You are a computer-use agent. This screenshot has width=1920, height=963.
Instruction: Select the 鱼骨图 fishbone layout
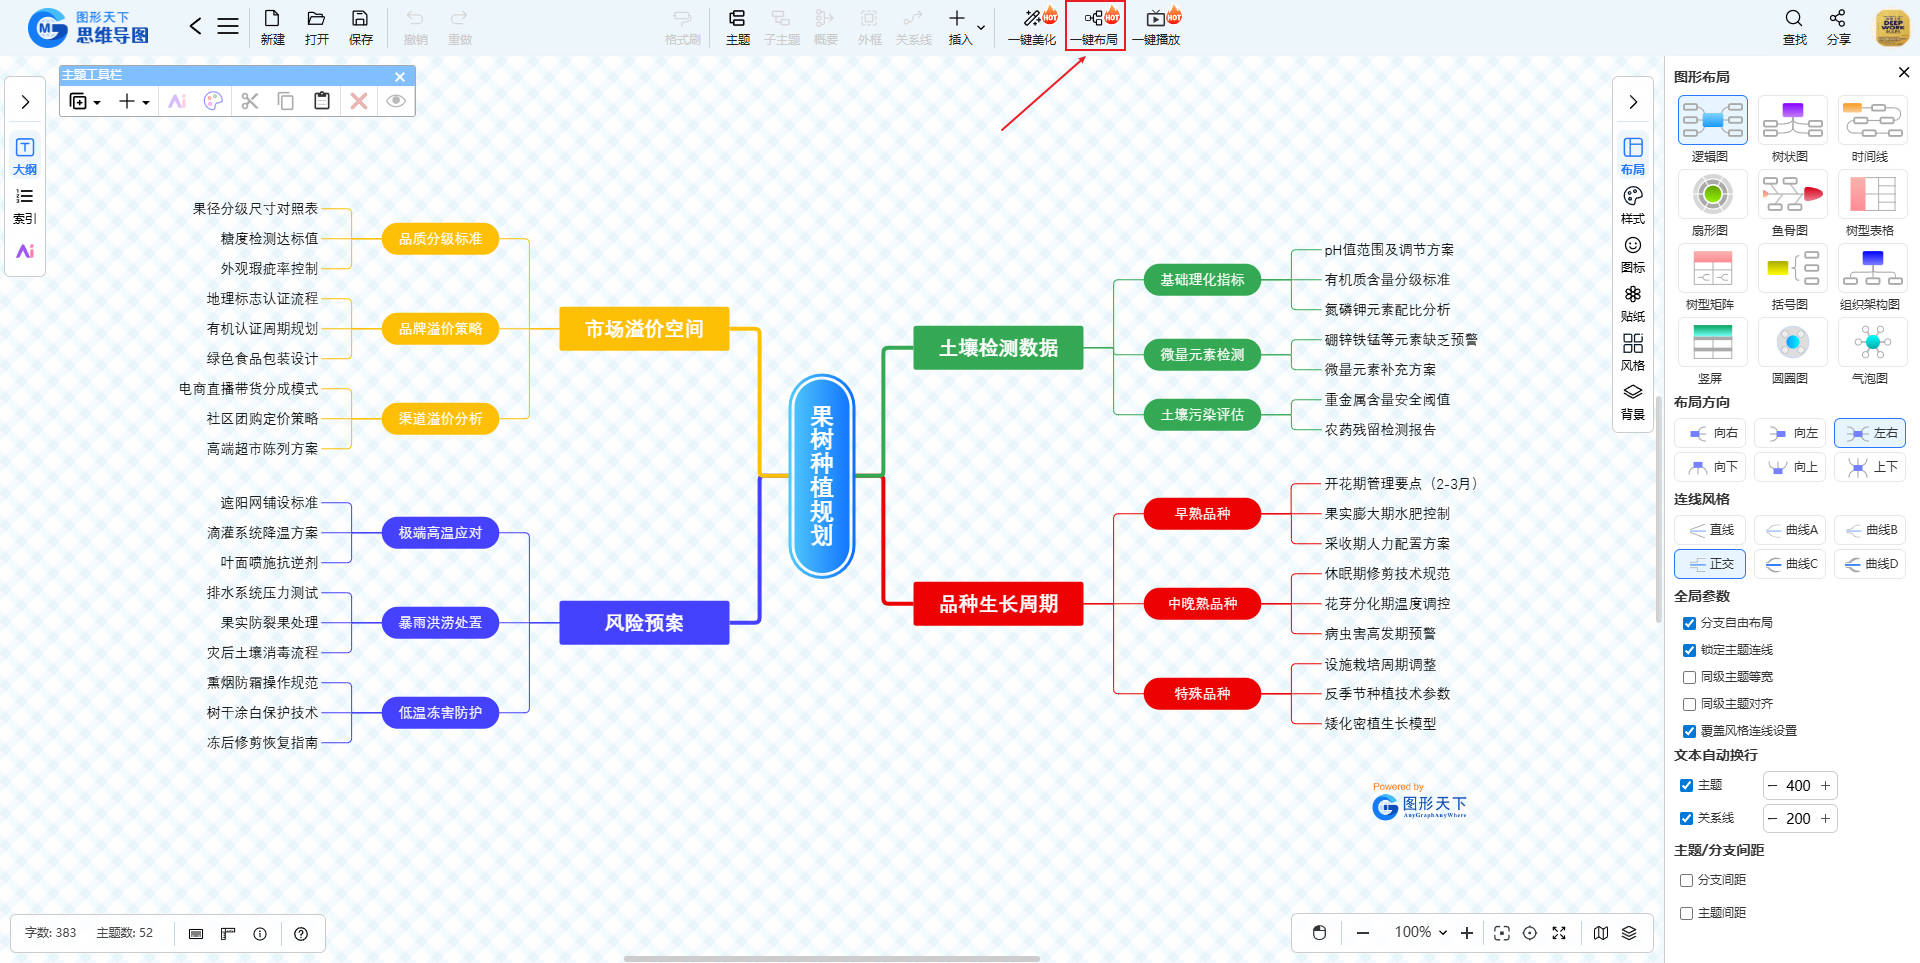click(x=1792, y=194)
